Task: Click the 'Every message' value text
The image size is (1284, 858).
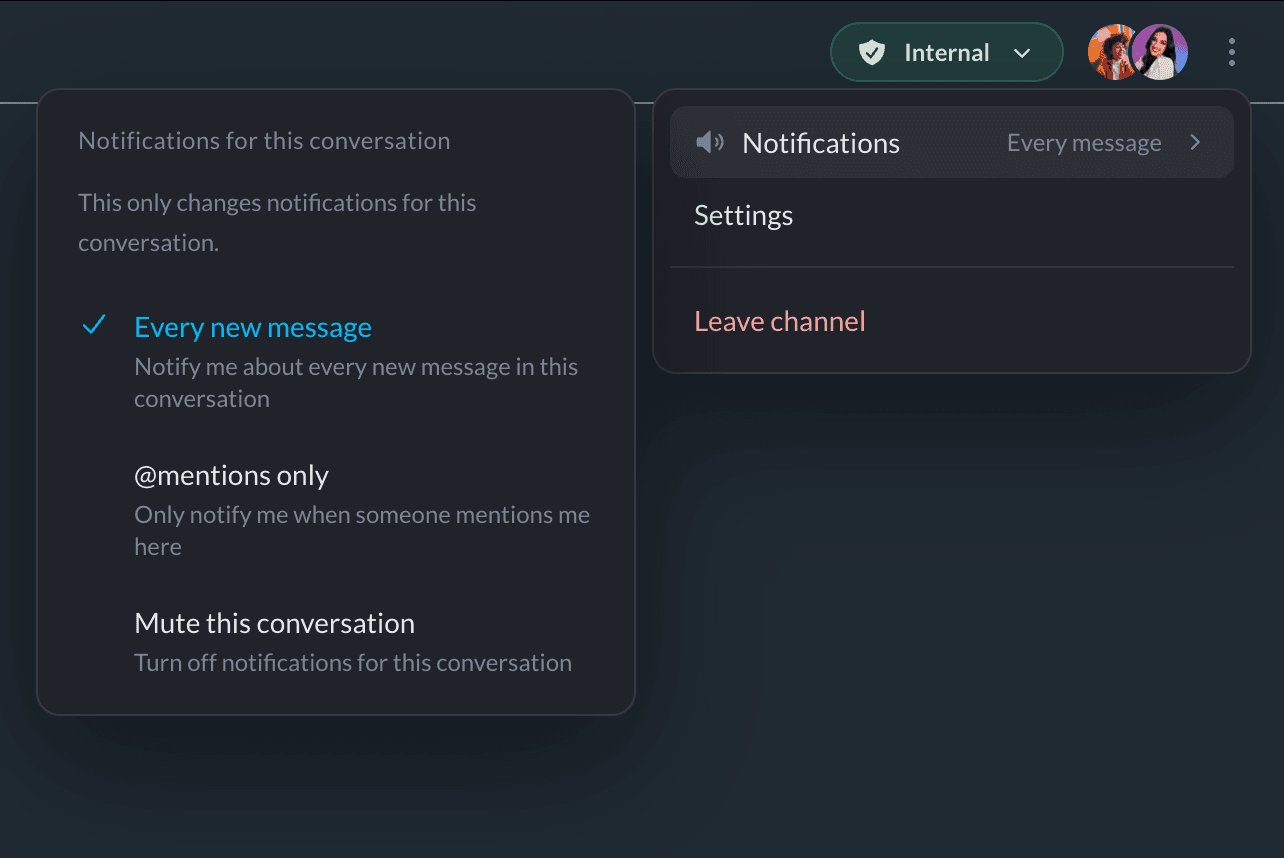Action: coord(1084,143)
